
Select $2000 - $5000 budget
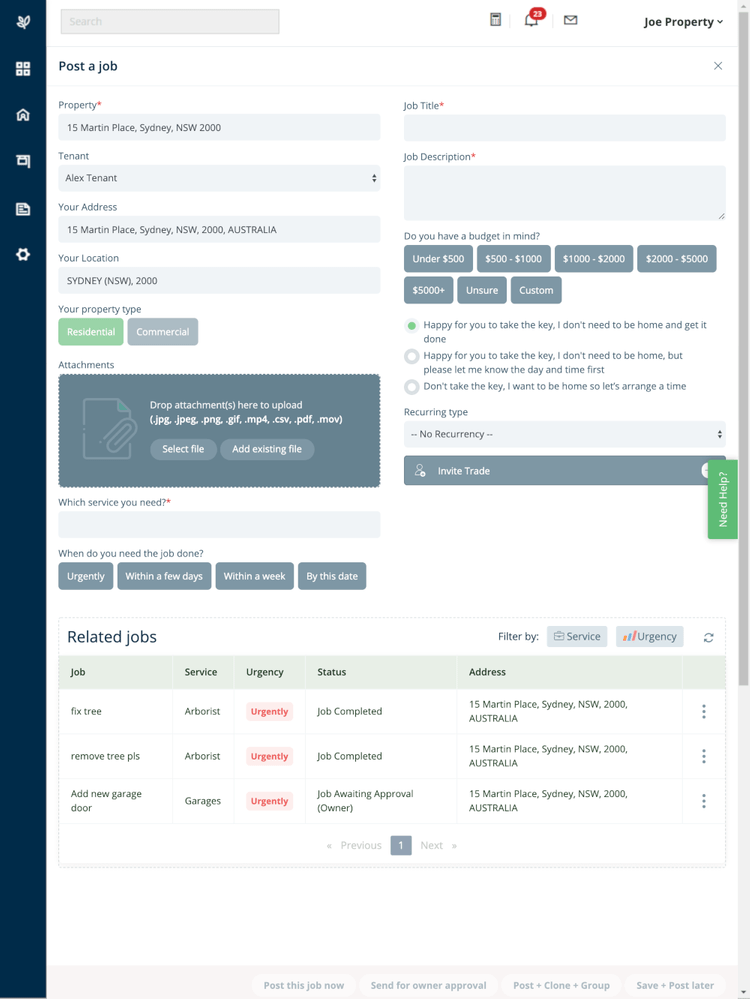click(677, 259)
